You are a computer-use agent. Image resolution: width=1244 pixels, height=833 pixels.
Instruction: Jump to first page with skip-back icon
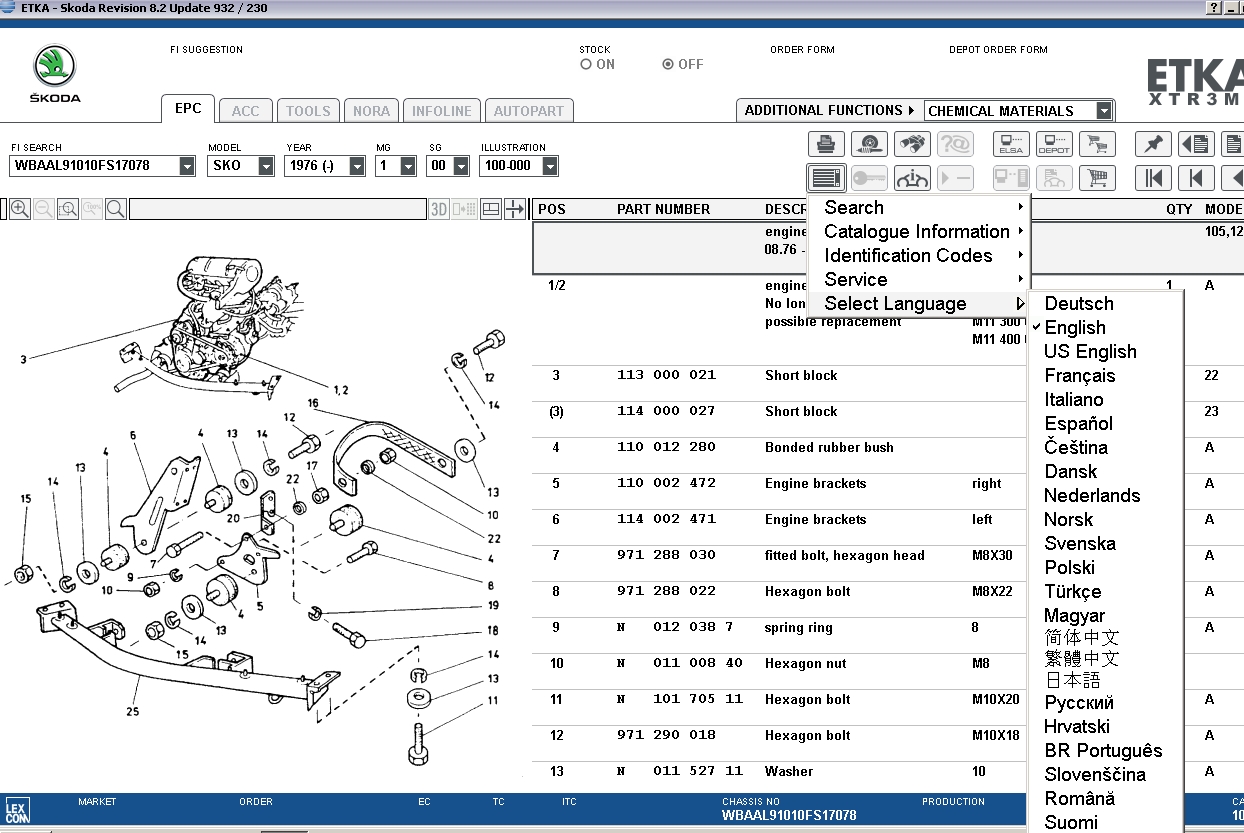pos(1152,179)
